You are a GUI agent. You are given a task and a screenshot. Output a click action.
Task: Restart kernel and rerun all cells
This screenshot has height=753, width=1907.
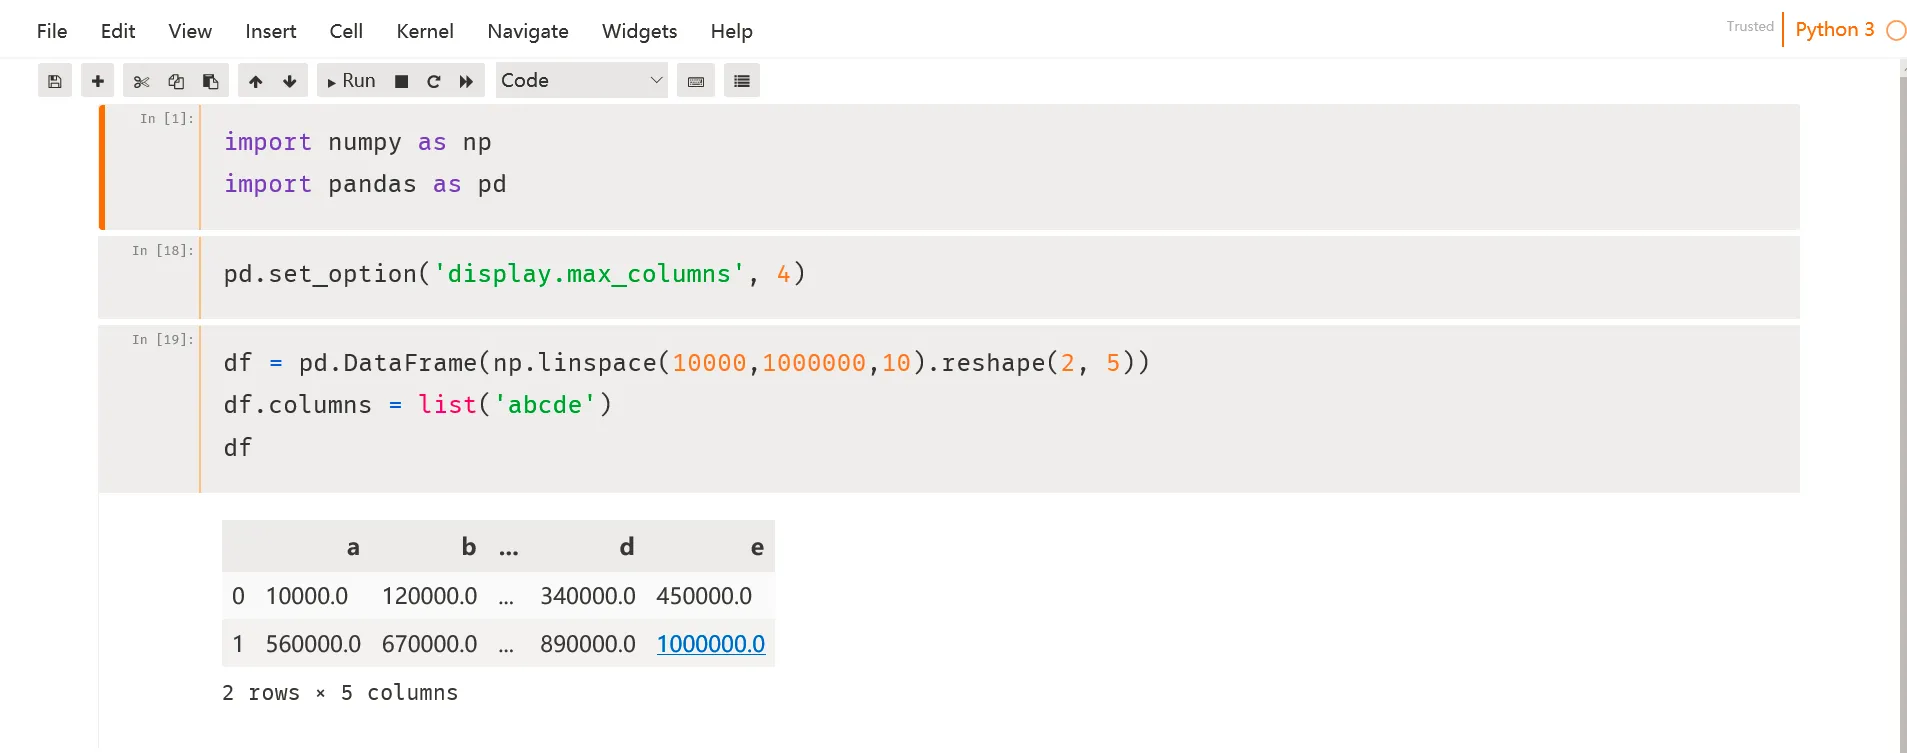[x=466, y=81]
